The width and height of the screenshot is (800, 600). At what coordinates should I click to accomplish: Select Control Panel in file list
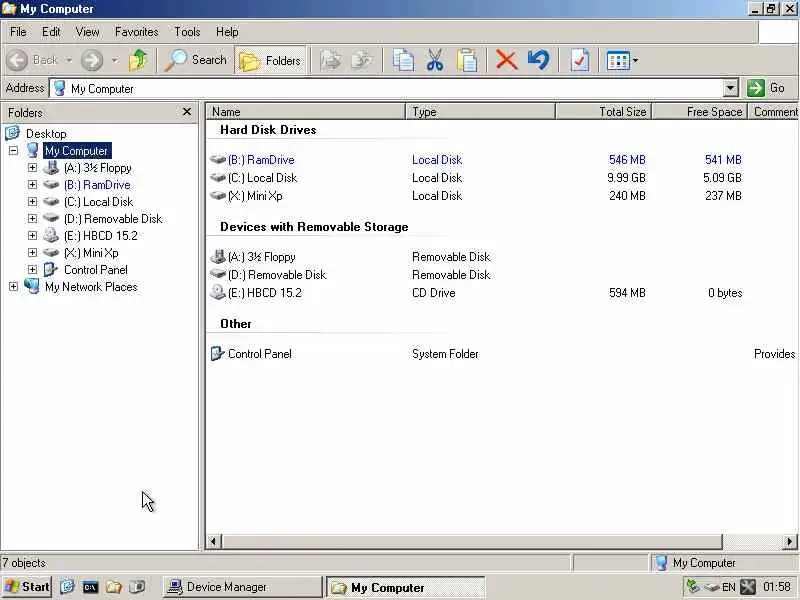[x=259, y=354]
